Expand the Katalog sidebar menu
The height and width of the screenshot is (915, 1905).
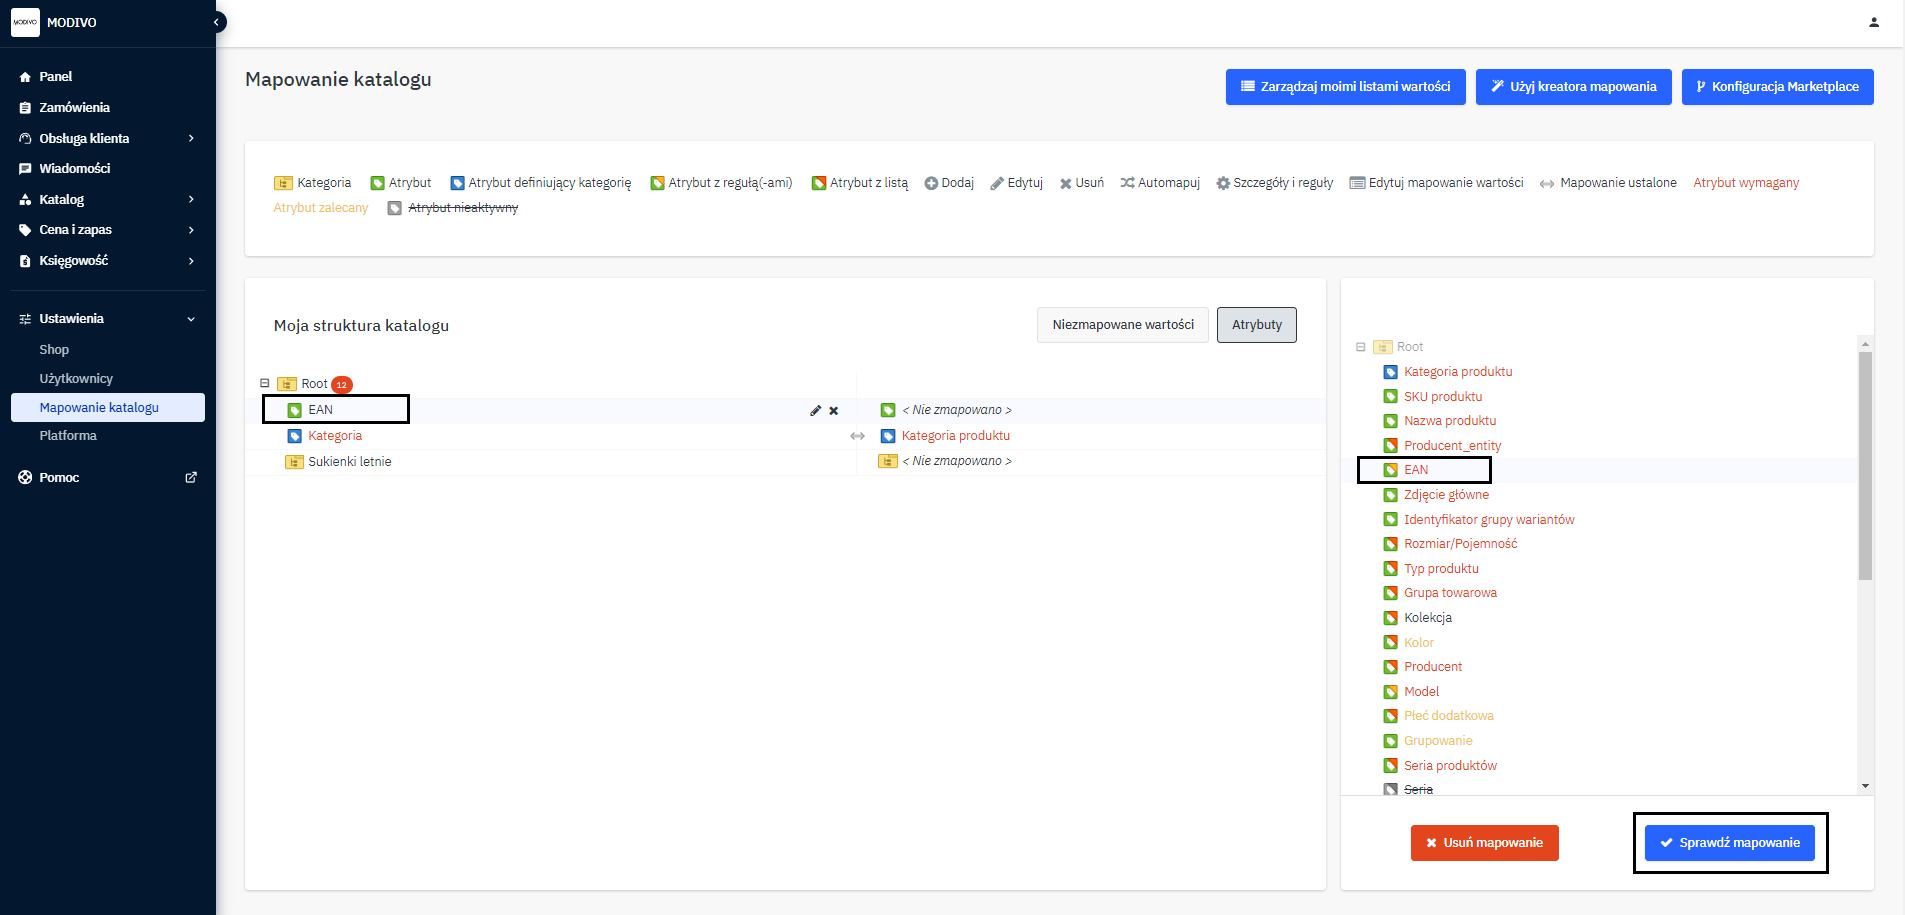tap(191, 199)
